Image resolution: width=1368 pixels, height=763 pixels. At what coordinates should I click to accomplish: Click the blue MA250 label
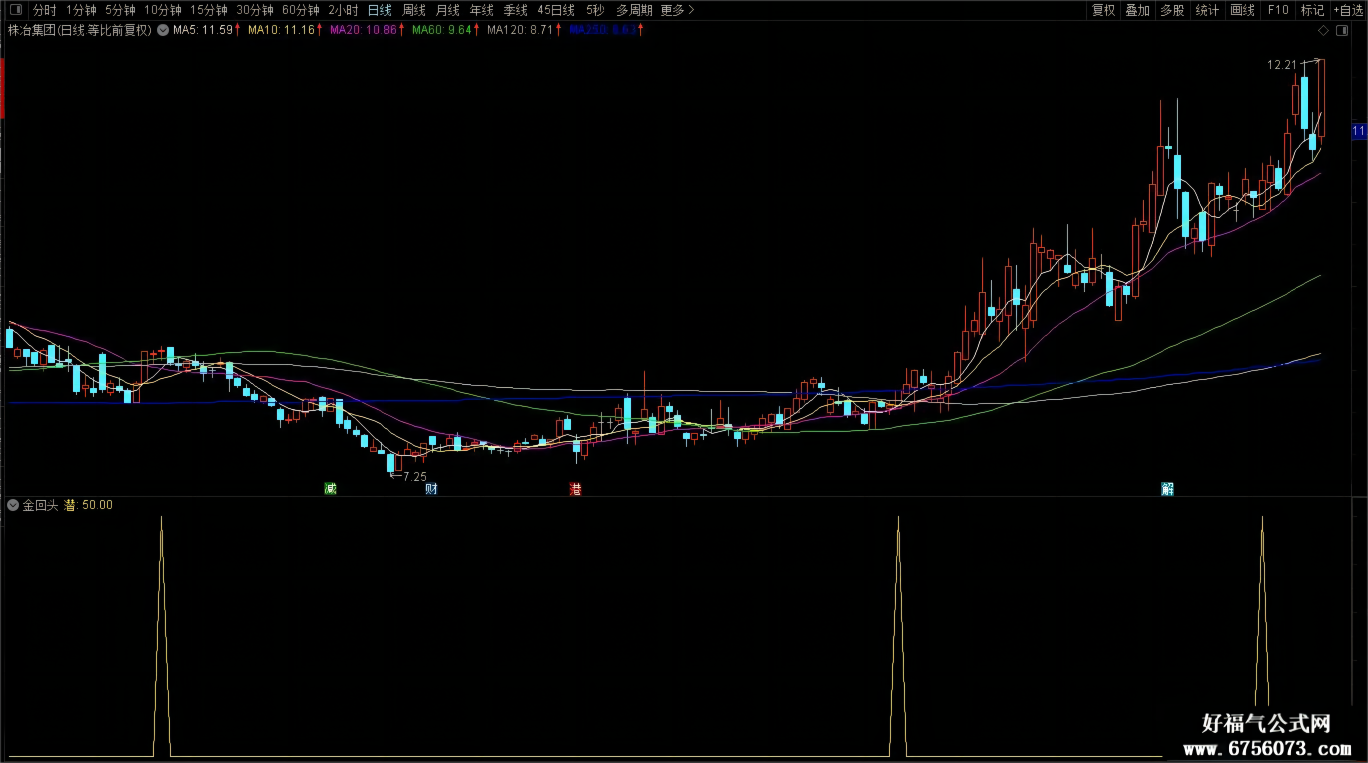click(602, 30)
